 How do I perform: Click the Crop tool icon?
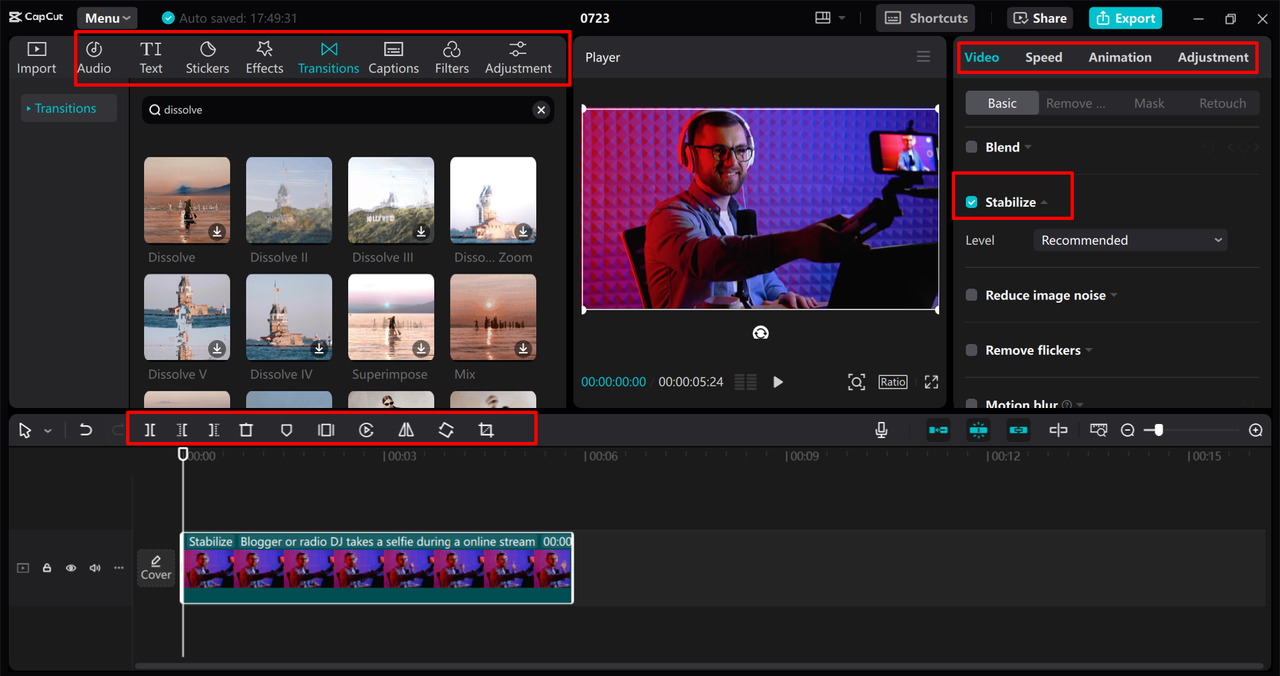pos(486,430)
